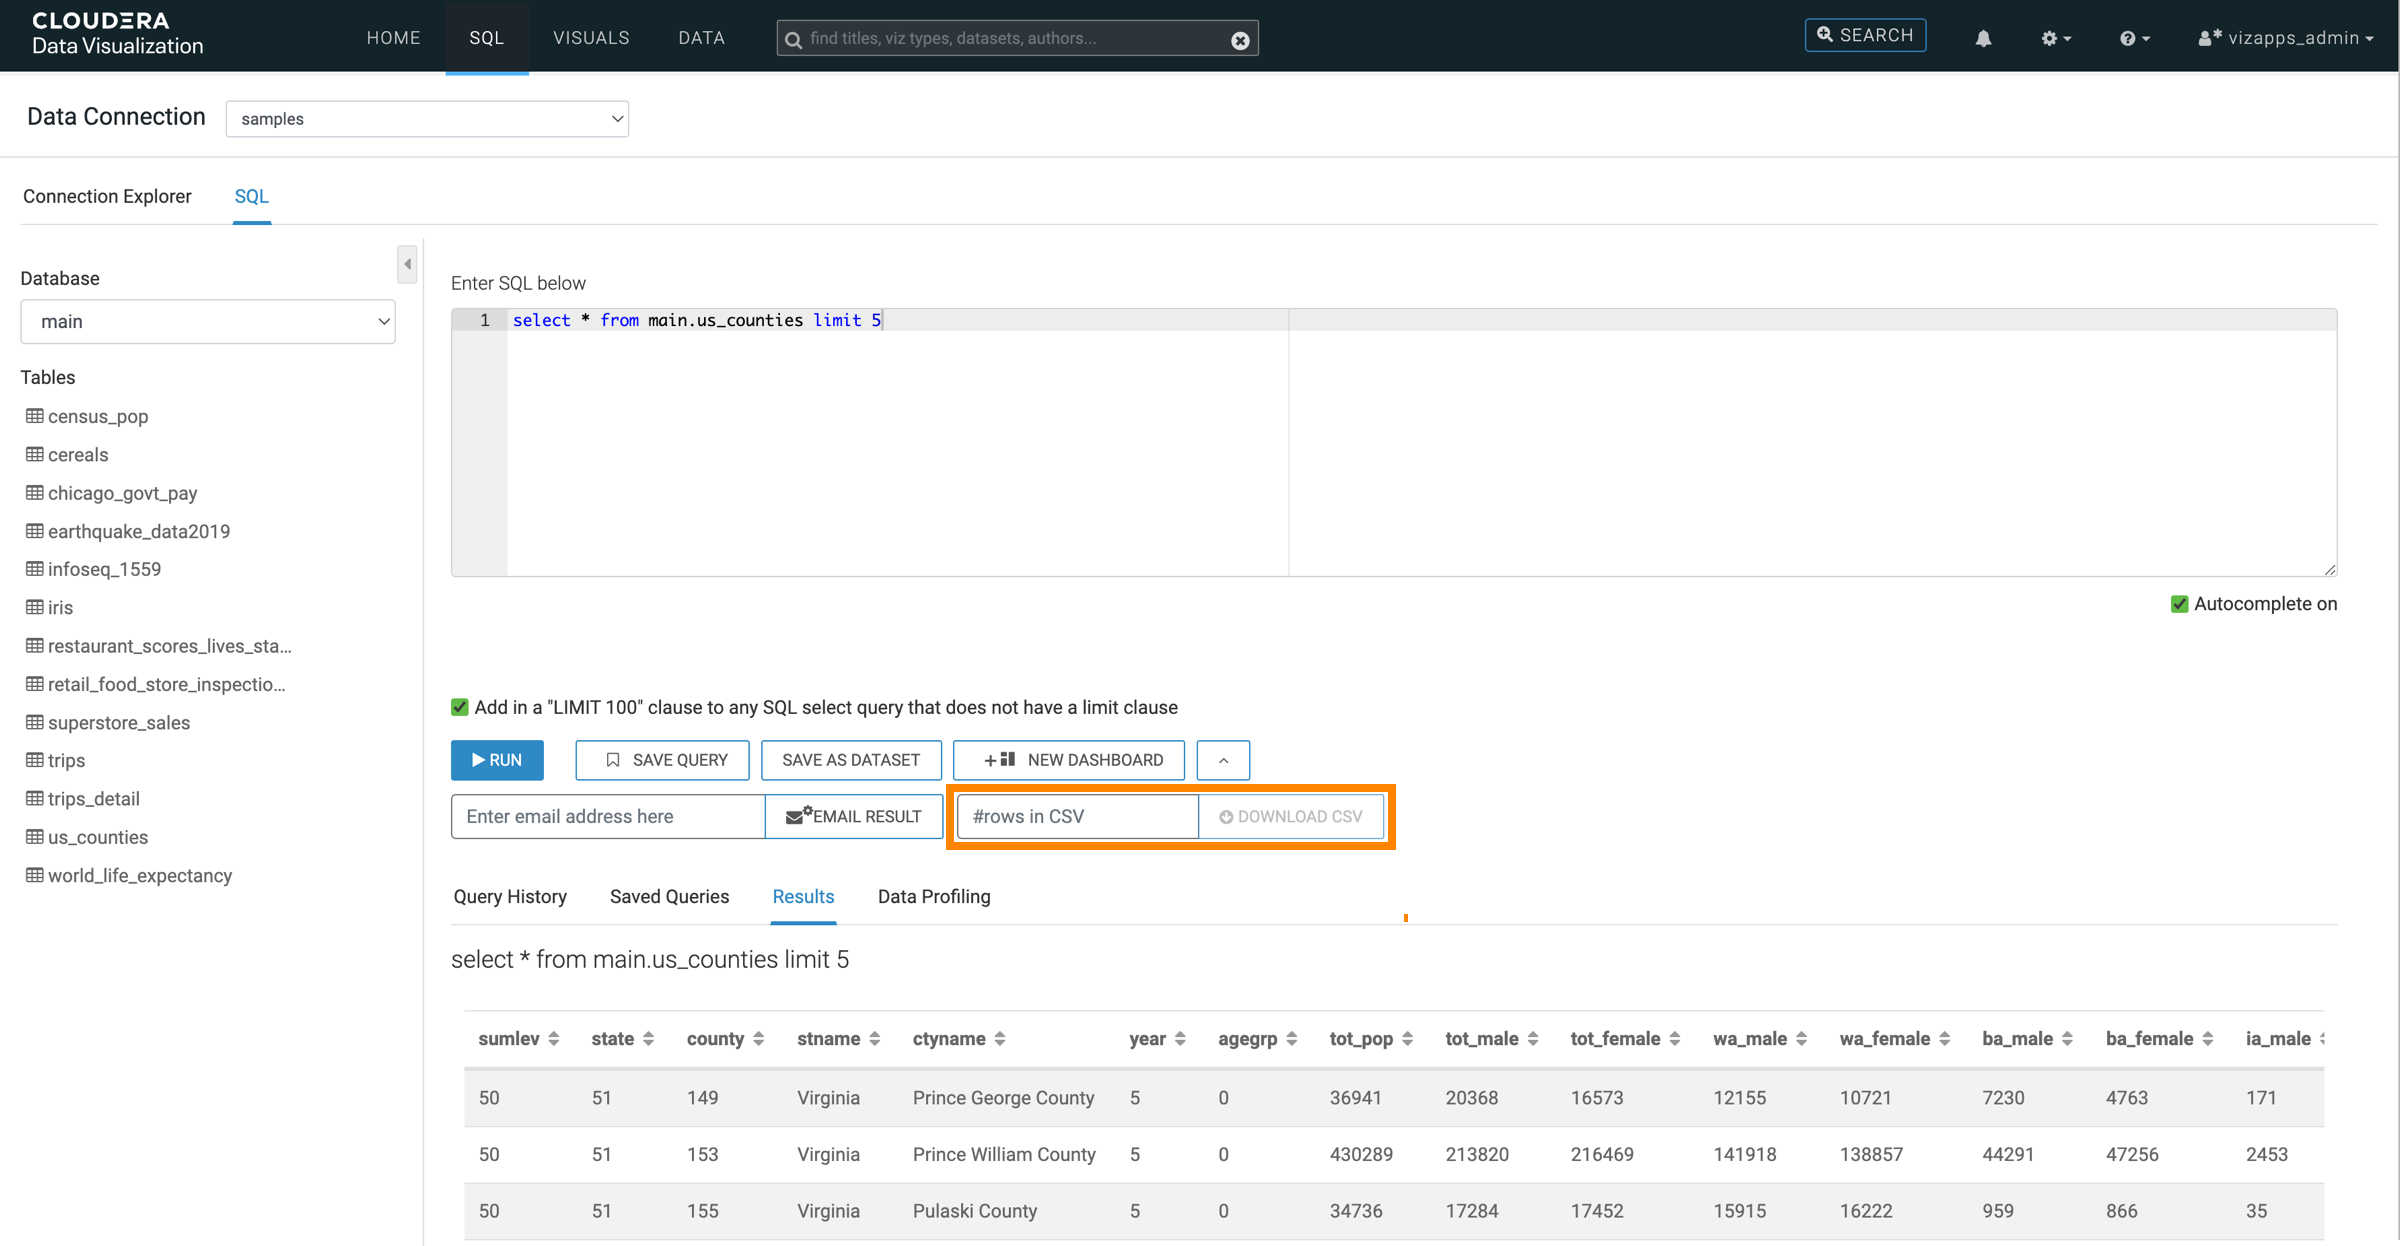2400x1246 pixels.
Task: Click the us_counties table icon
Action: coord(34,837)
